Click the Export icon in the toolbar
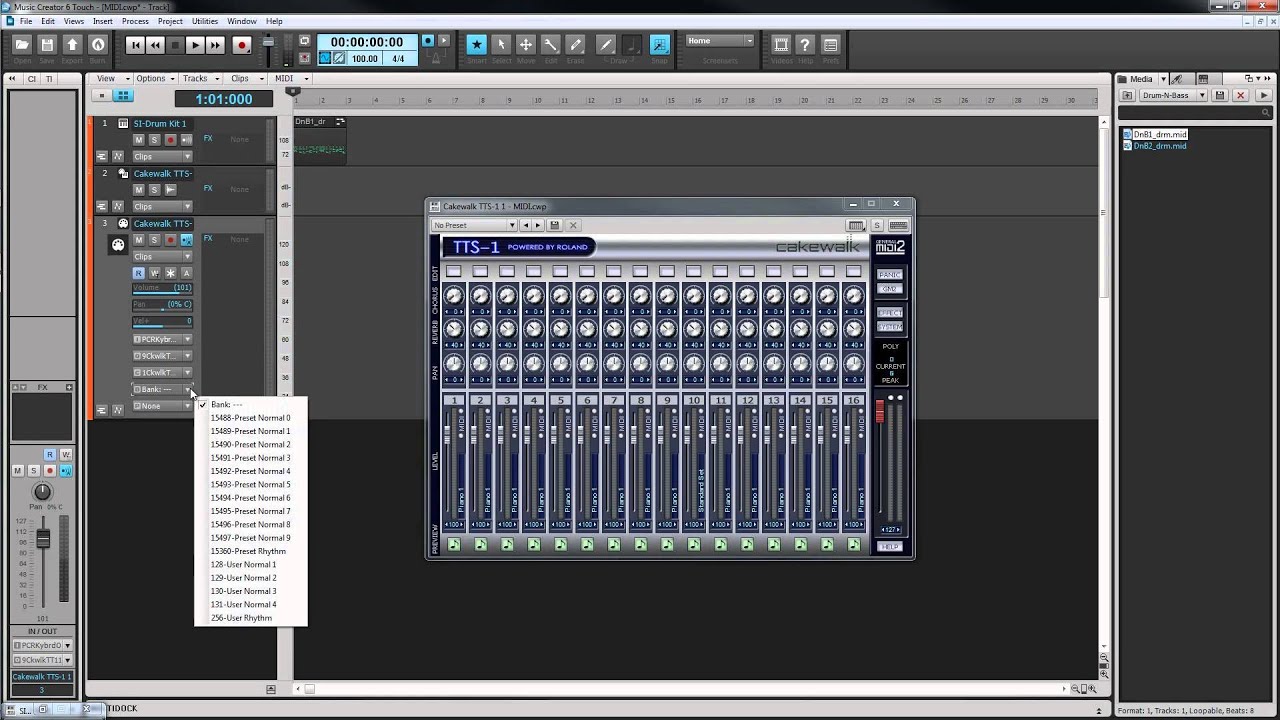The height and width of the screenshot is (720, 1280). pos(72,45)
